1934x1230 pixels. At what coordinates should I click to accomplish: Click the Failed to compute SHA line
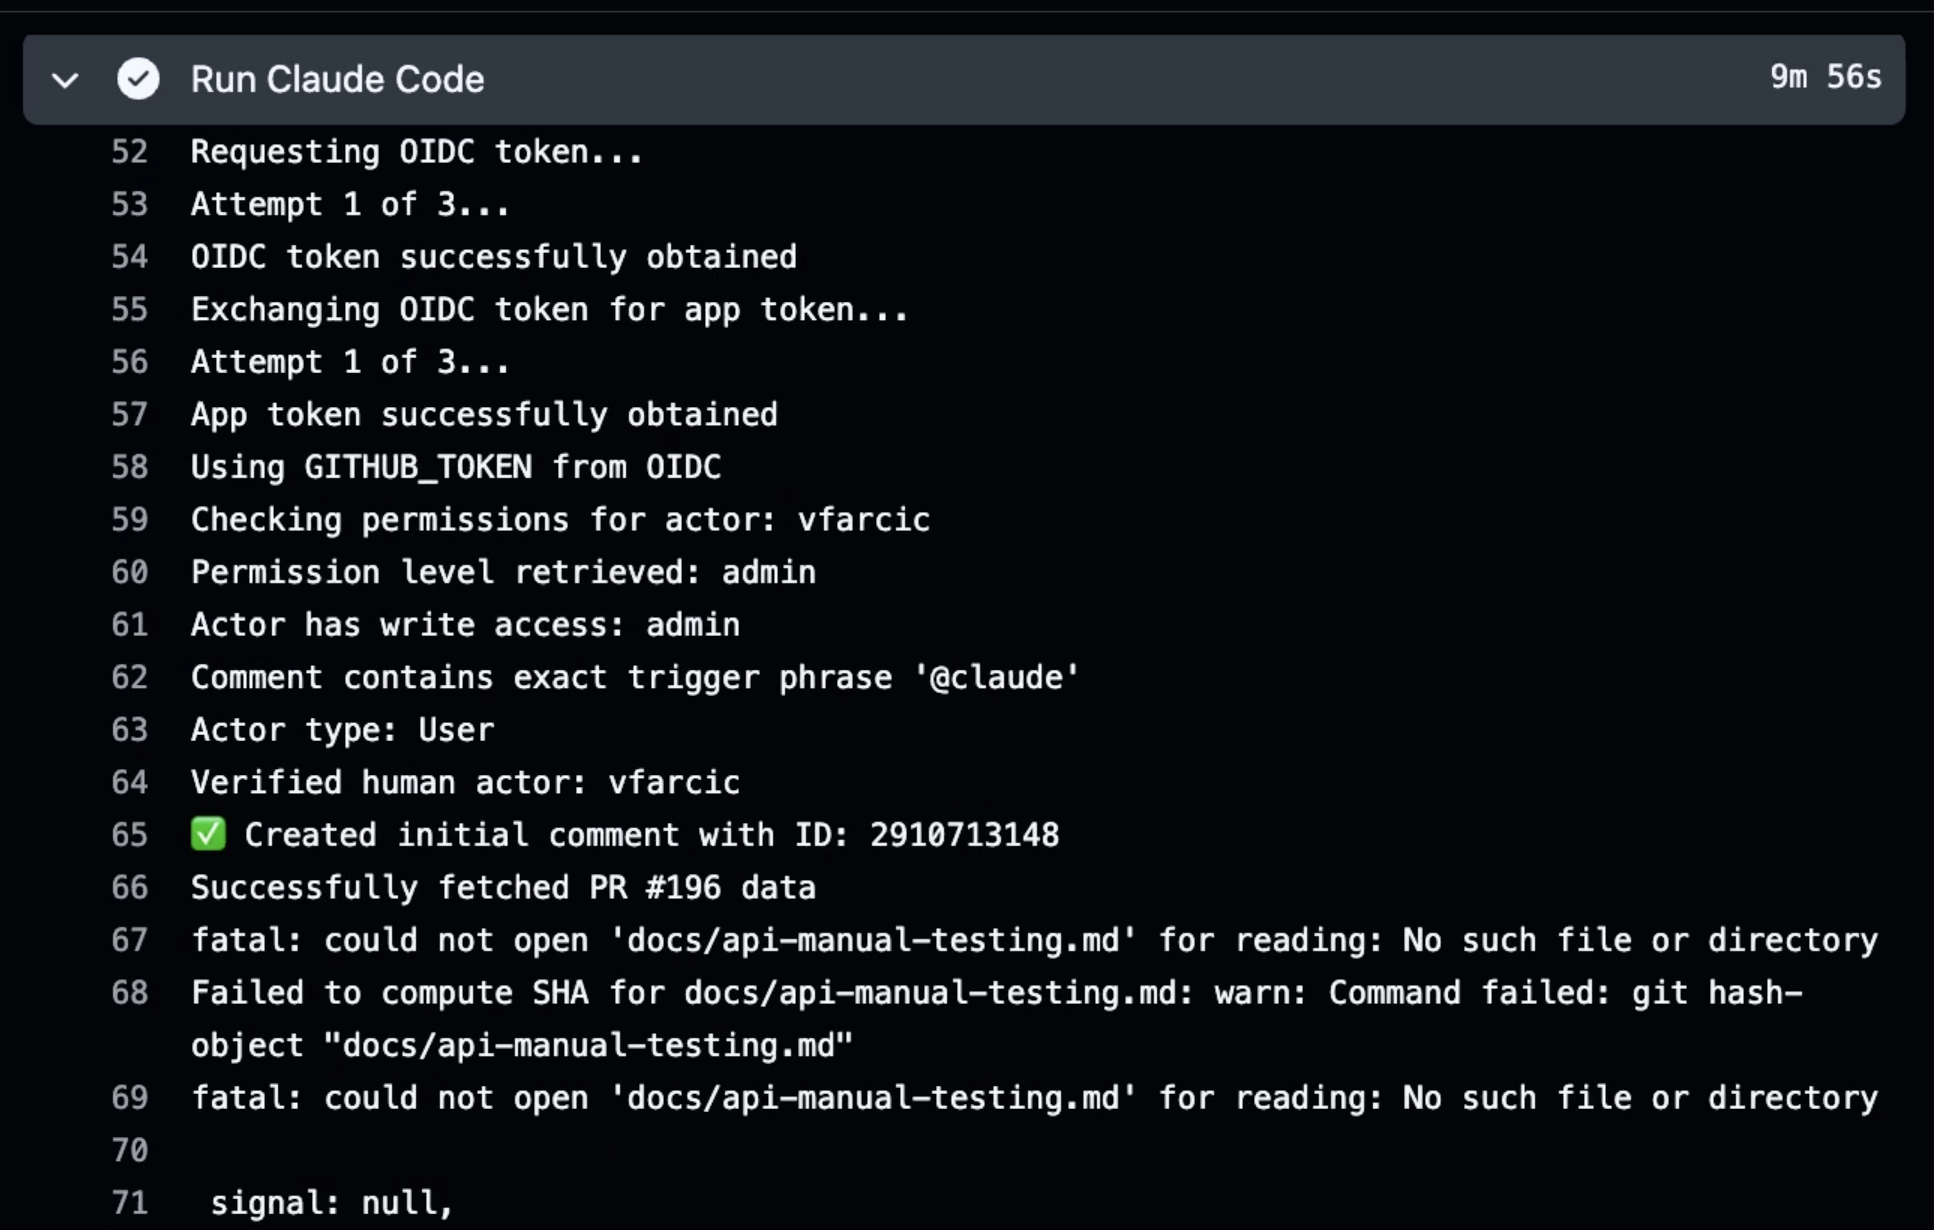coord(996,1019)
